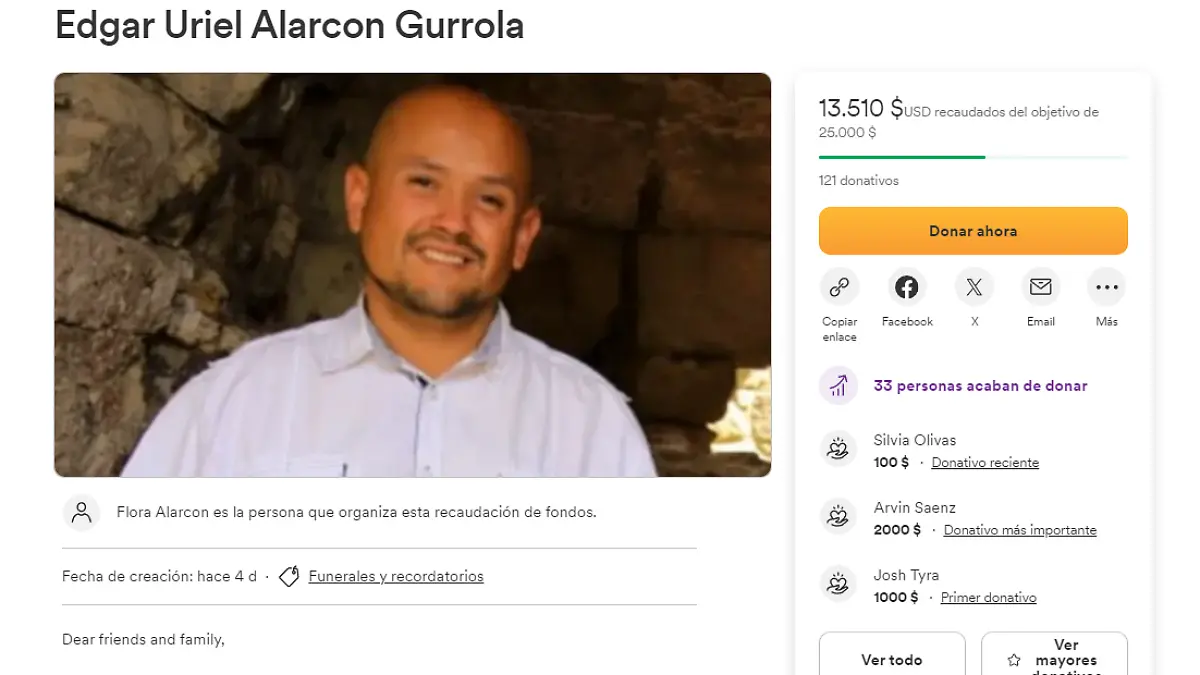Click the donor icon beside Josh Tyra
1200x675 pixels.
click(x=836, y=584)
